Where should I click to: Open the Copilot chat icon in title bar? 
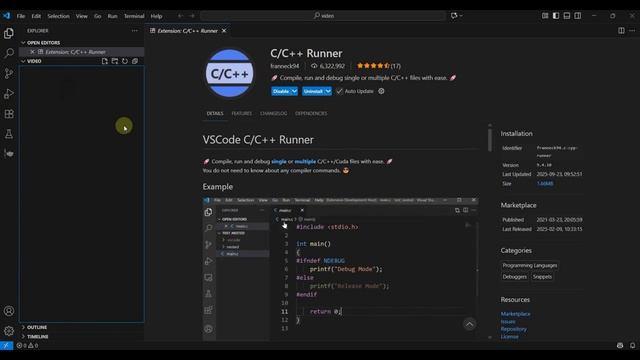pos(454,16)
